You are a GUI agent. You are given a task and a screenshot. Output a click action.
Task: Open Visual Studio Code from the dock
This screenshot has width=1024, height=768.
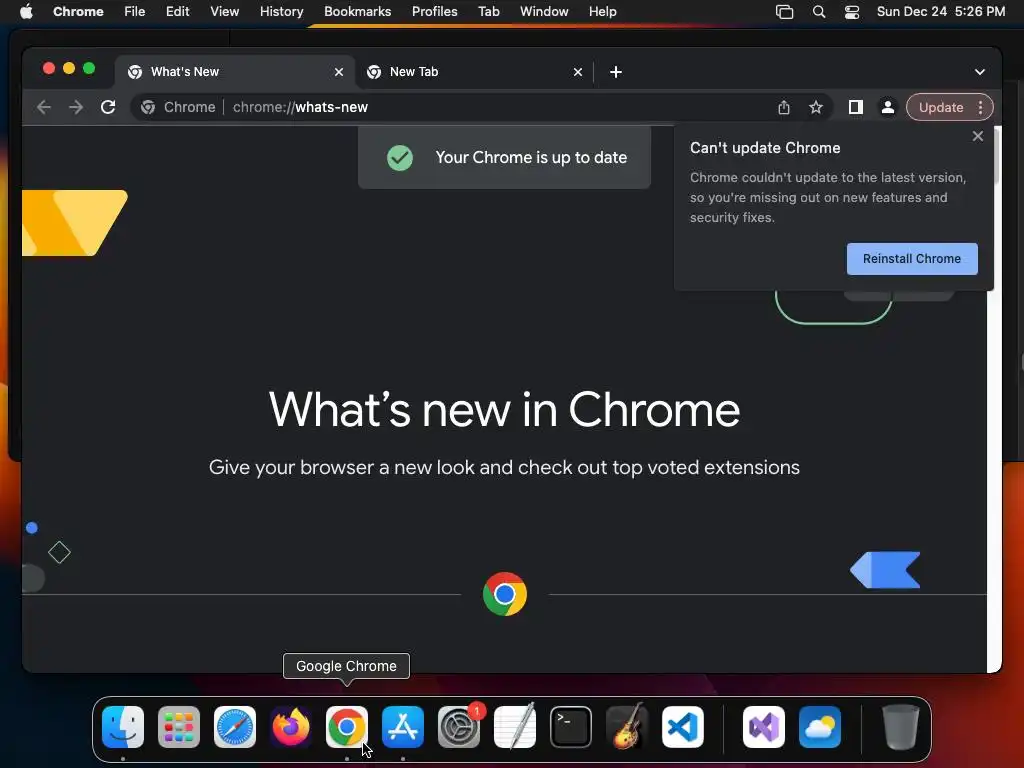(x=682, y=727)
